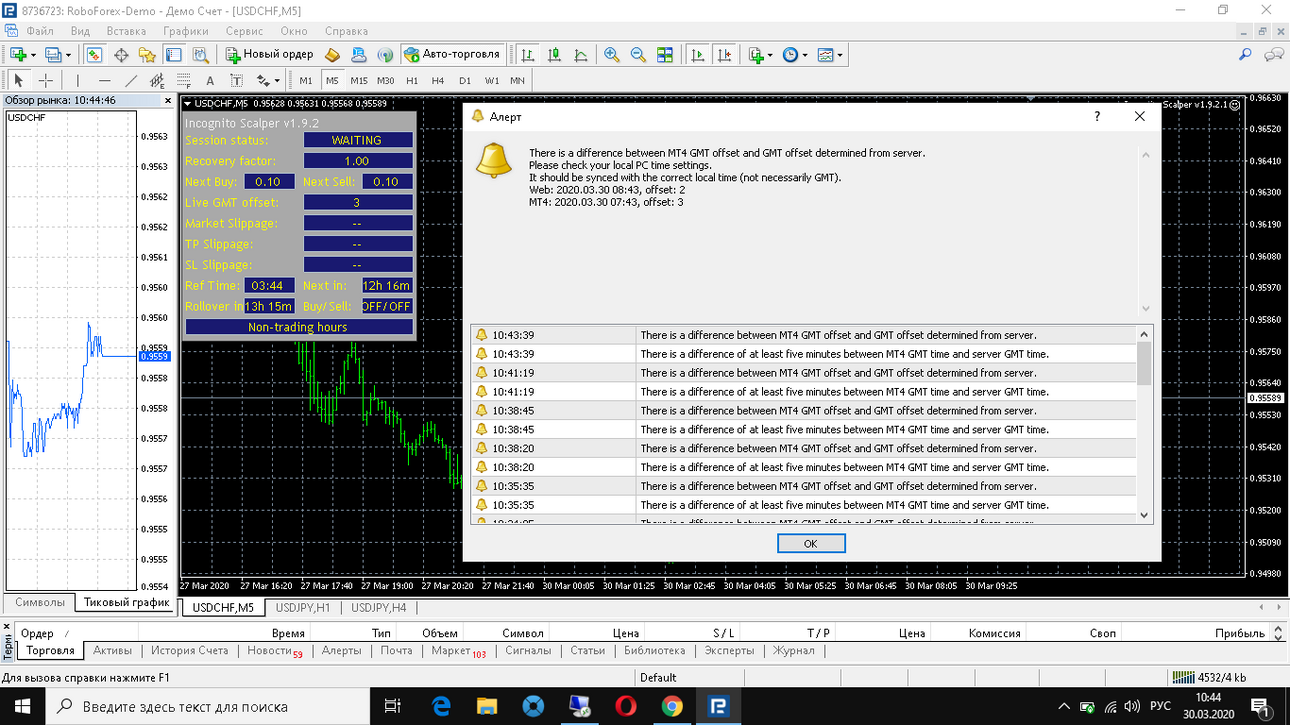Select the text tool A
The height and width of the screenshot is (725, 1290).
tap(210, 80)
